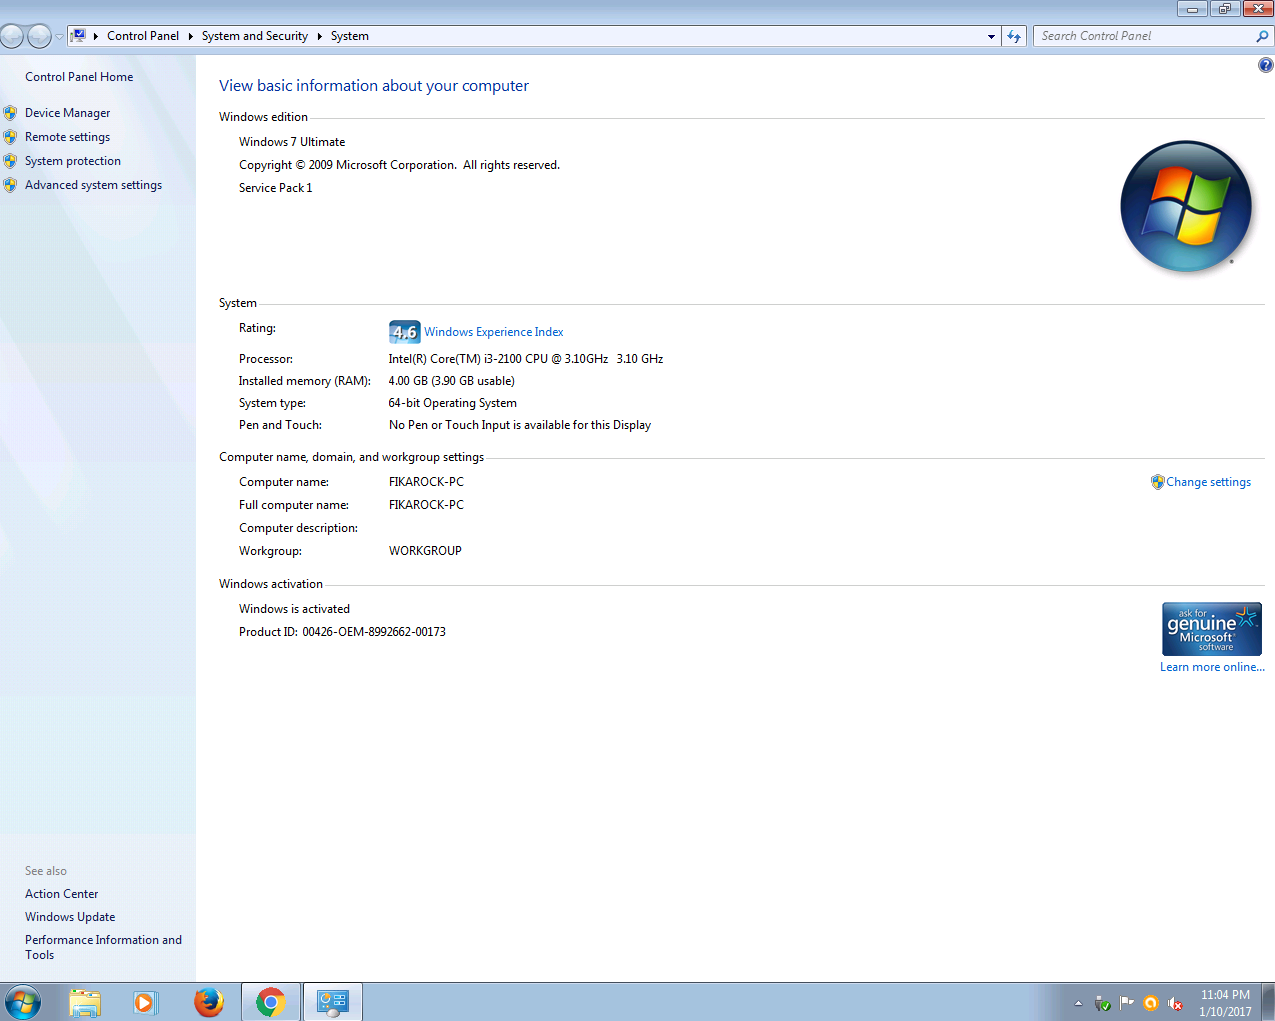Click the shield icon next to Change settings

[1157, 481]
